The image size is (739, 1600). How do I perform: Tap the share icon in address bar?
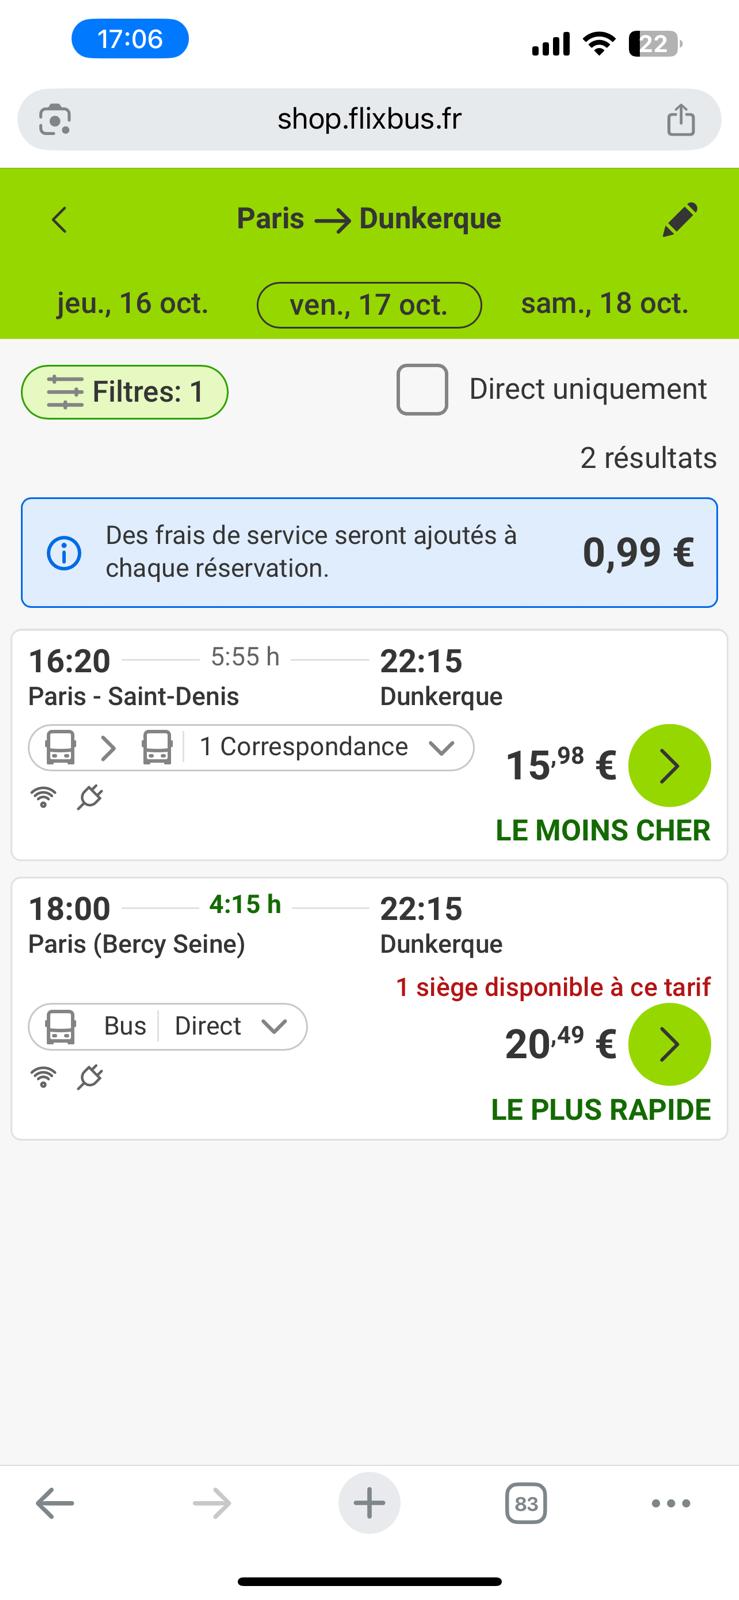click(x=681, y=120)
